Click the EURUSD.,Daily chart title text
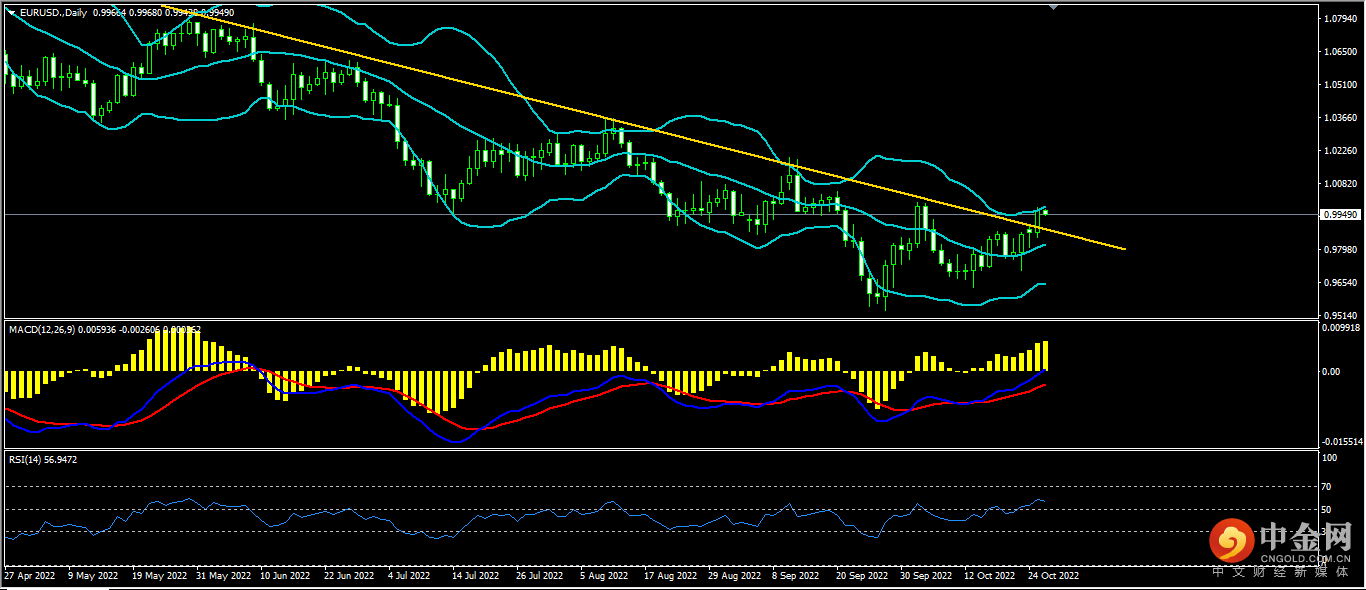Image resolution: width=1366 pixels, height=590 pixels. pyautogui.click(x=52, y=13)
